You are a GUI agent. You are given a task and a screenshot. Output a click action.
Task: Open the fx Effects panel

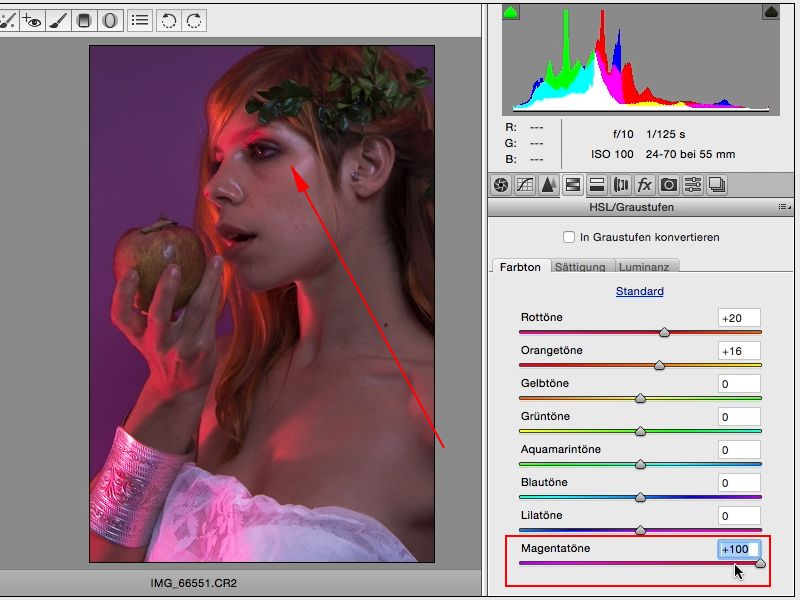coord(644,185)
